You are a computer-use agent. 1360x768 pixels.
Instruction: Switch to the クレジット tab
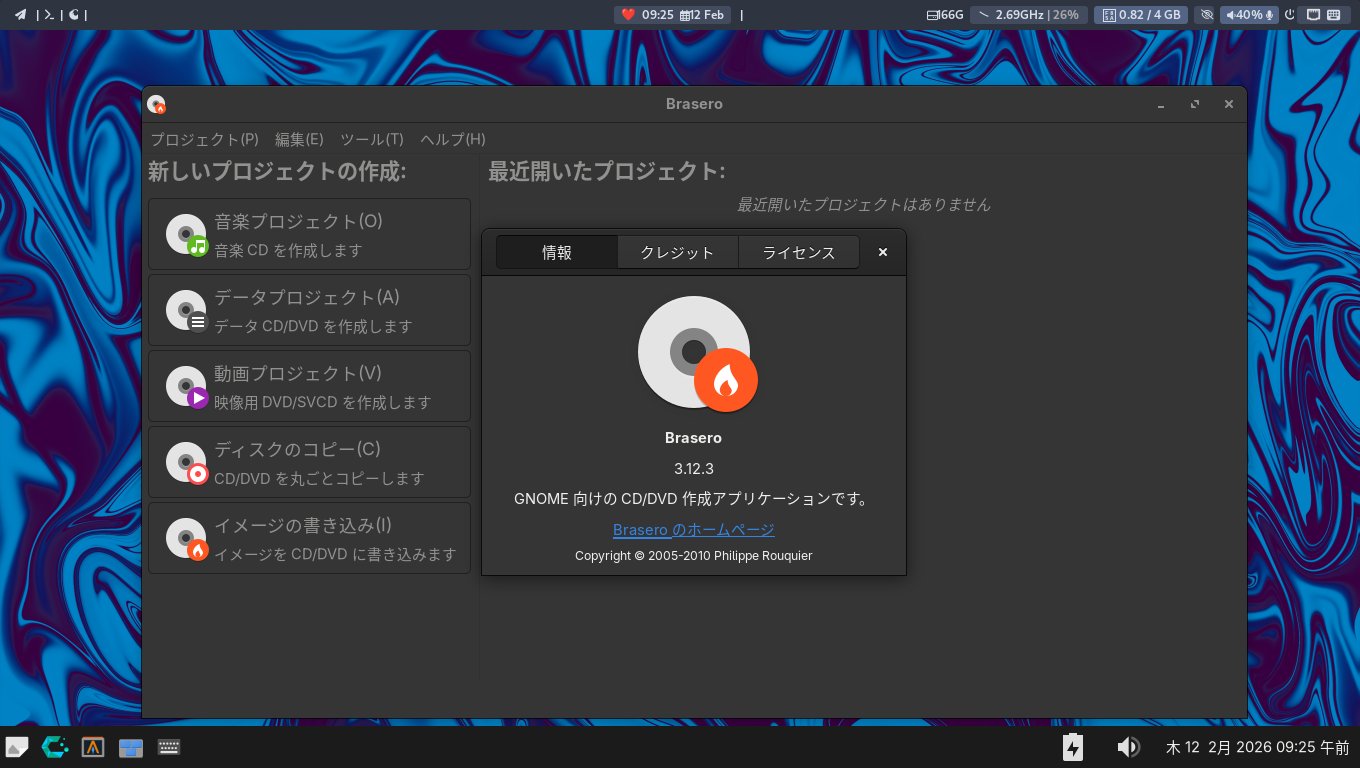[x=678, y=253]
